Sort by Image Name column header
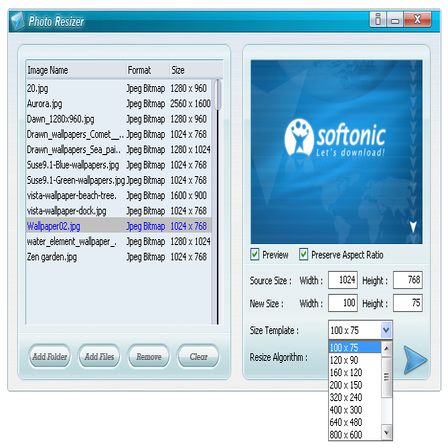Image resolution: width=448 pixels, height=448 pixels. click(76, 70)
